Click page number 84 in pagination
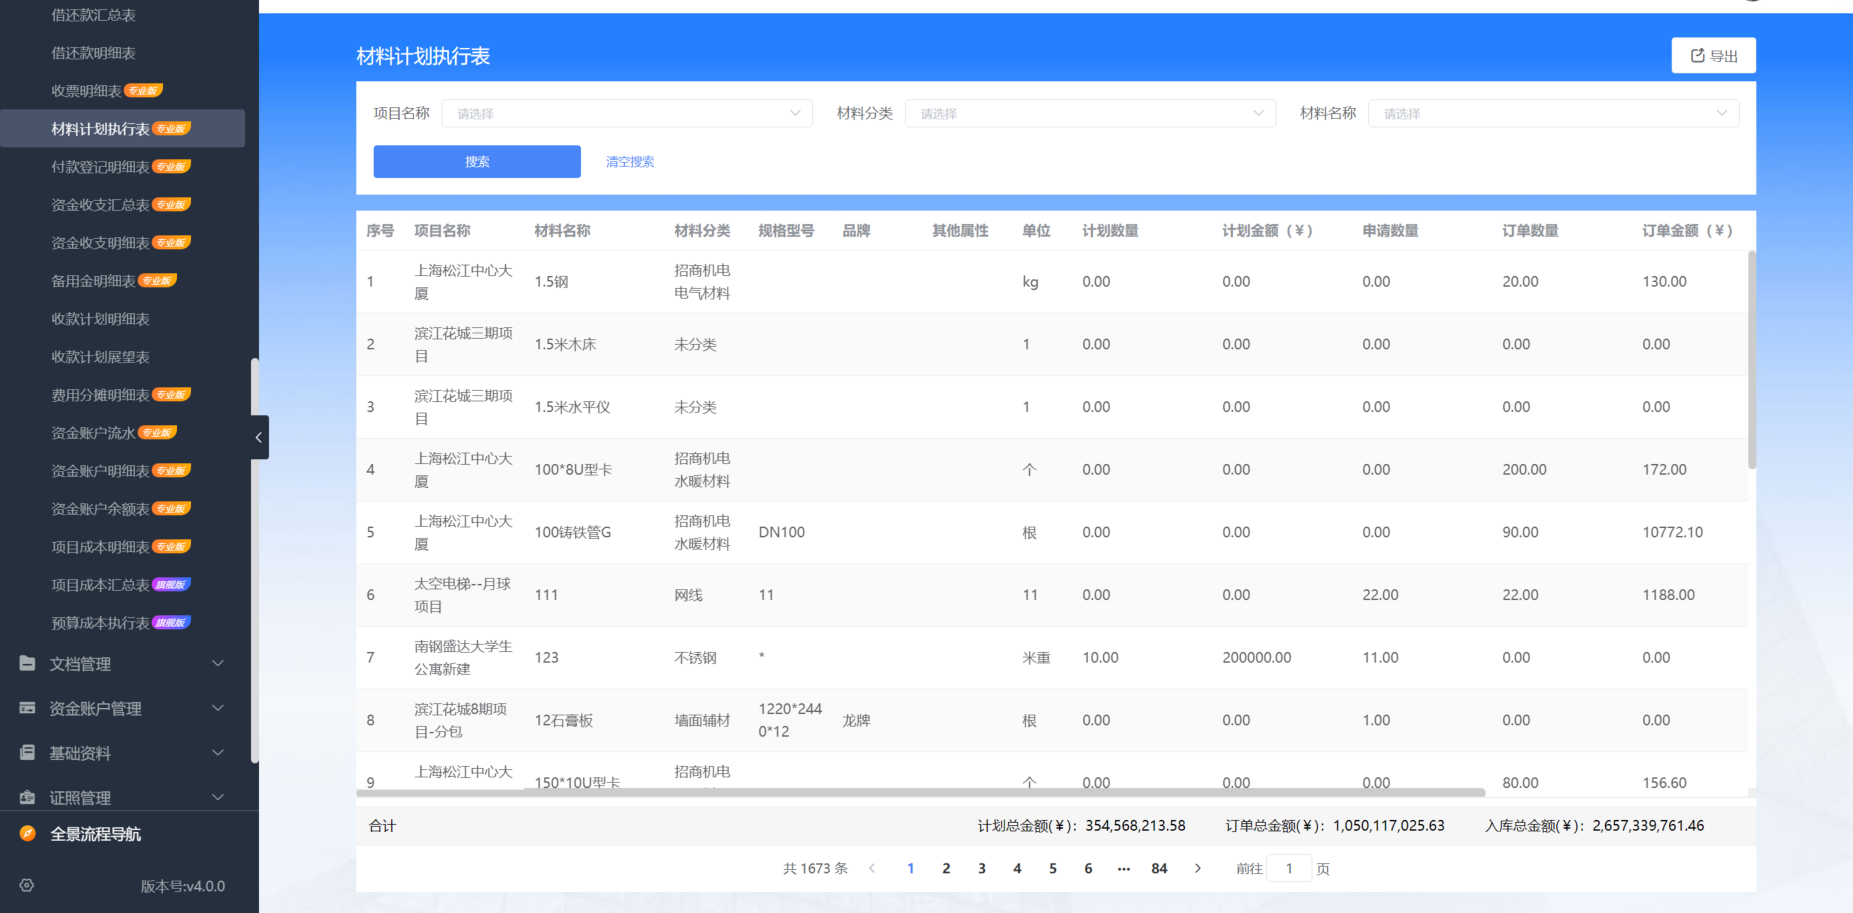 (x=1159, y=868)
